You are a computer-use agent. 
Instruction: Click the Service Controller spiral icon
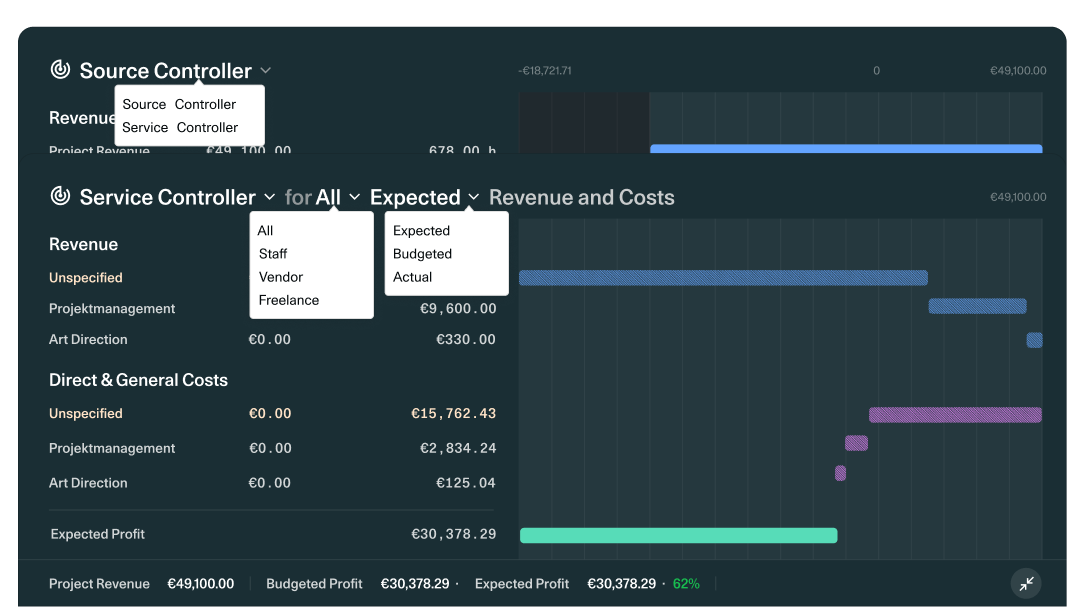pos(61,196)
